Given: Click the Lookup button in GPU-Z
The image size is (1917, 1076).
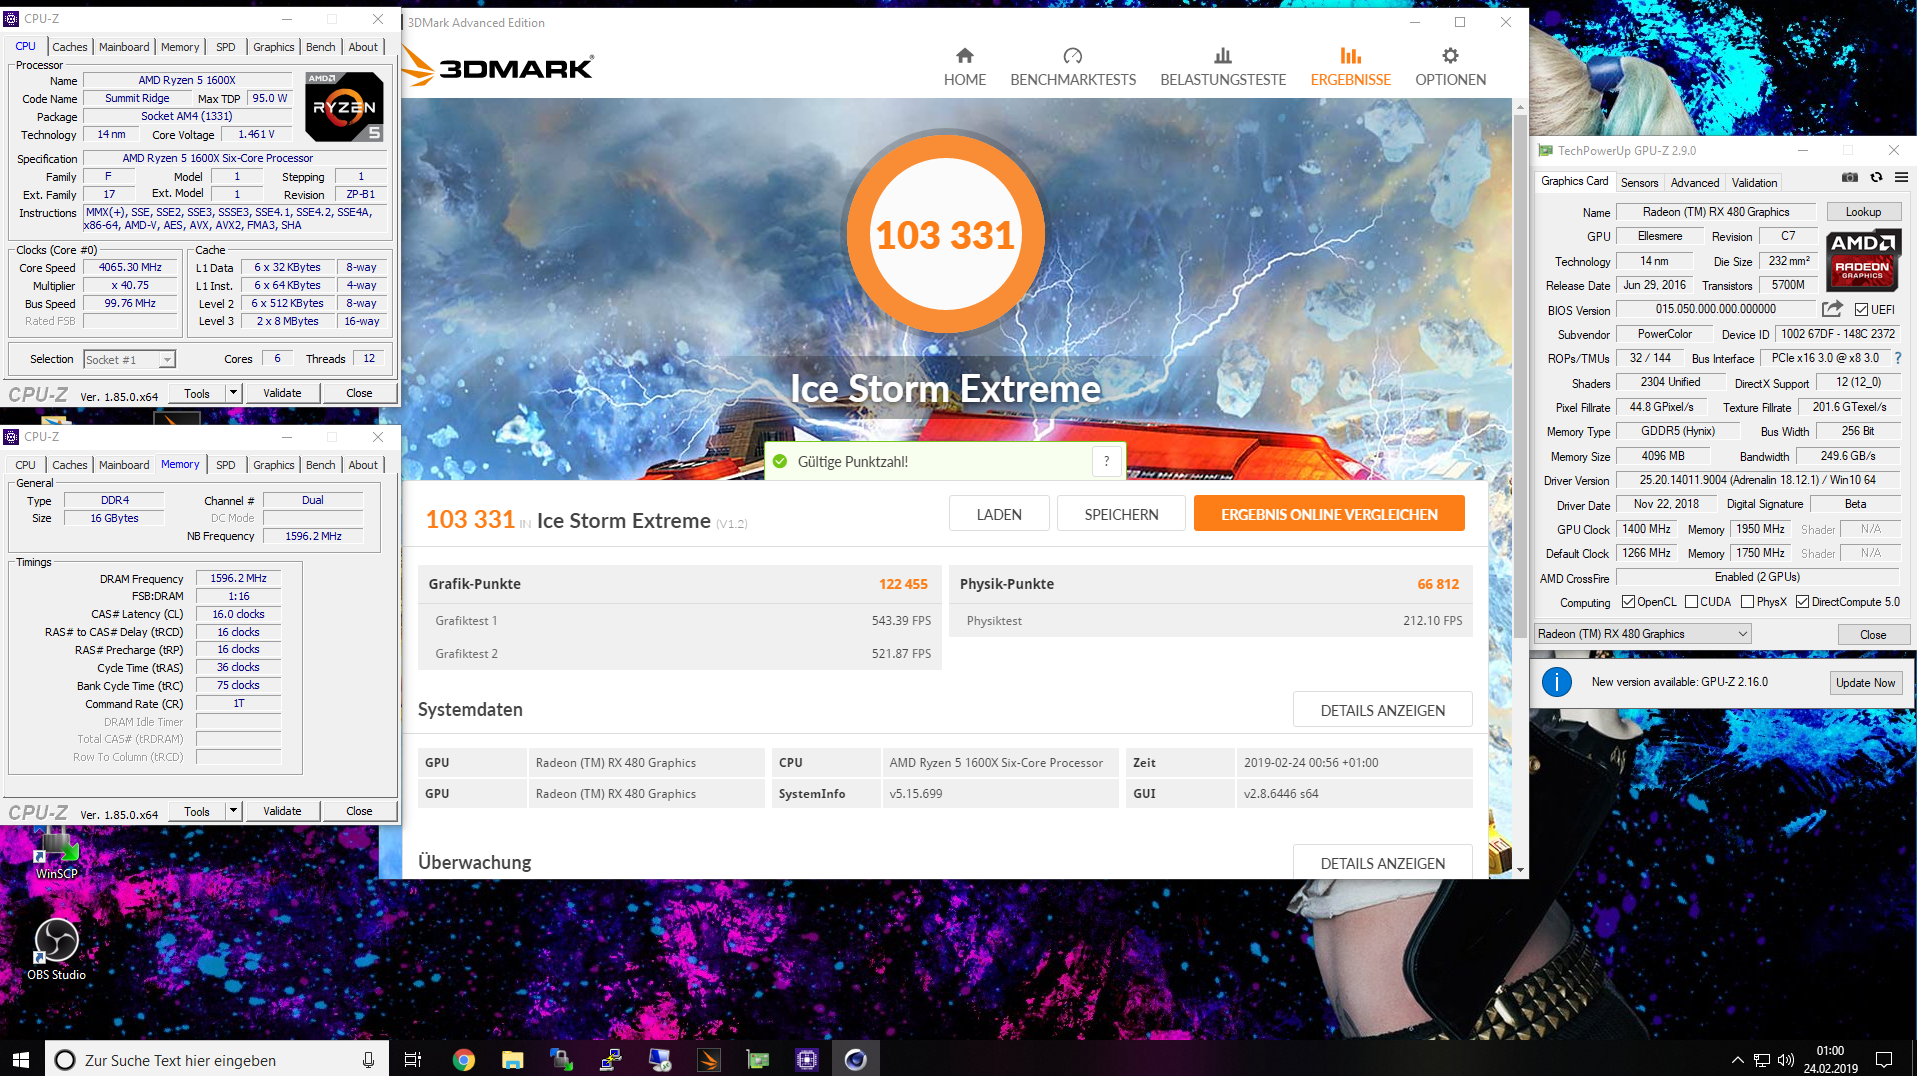Looking at the screenshot, I should click(1862, 212).
